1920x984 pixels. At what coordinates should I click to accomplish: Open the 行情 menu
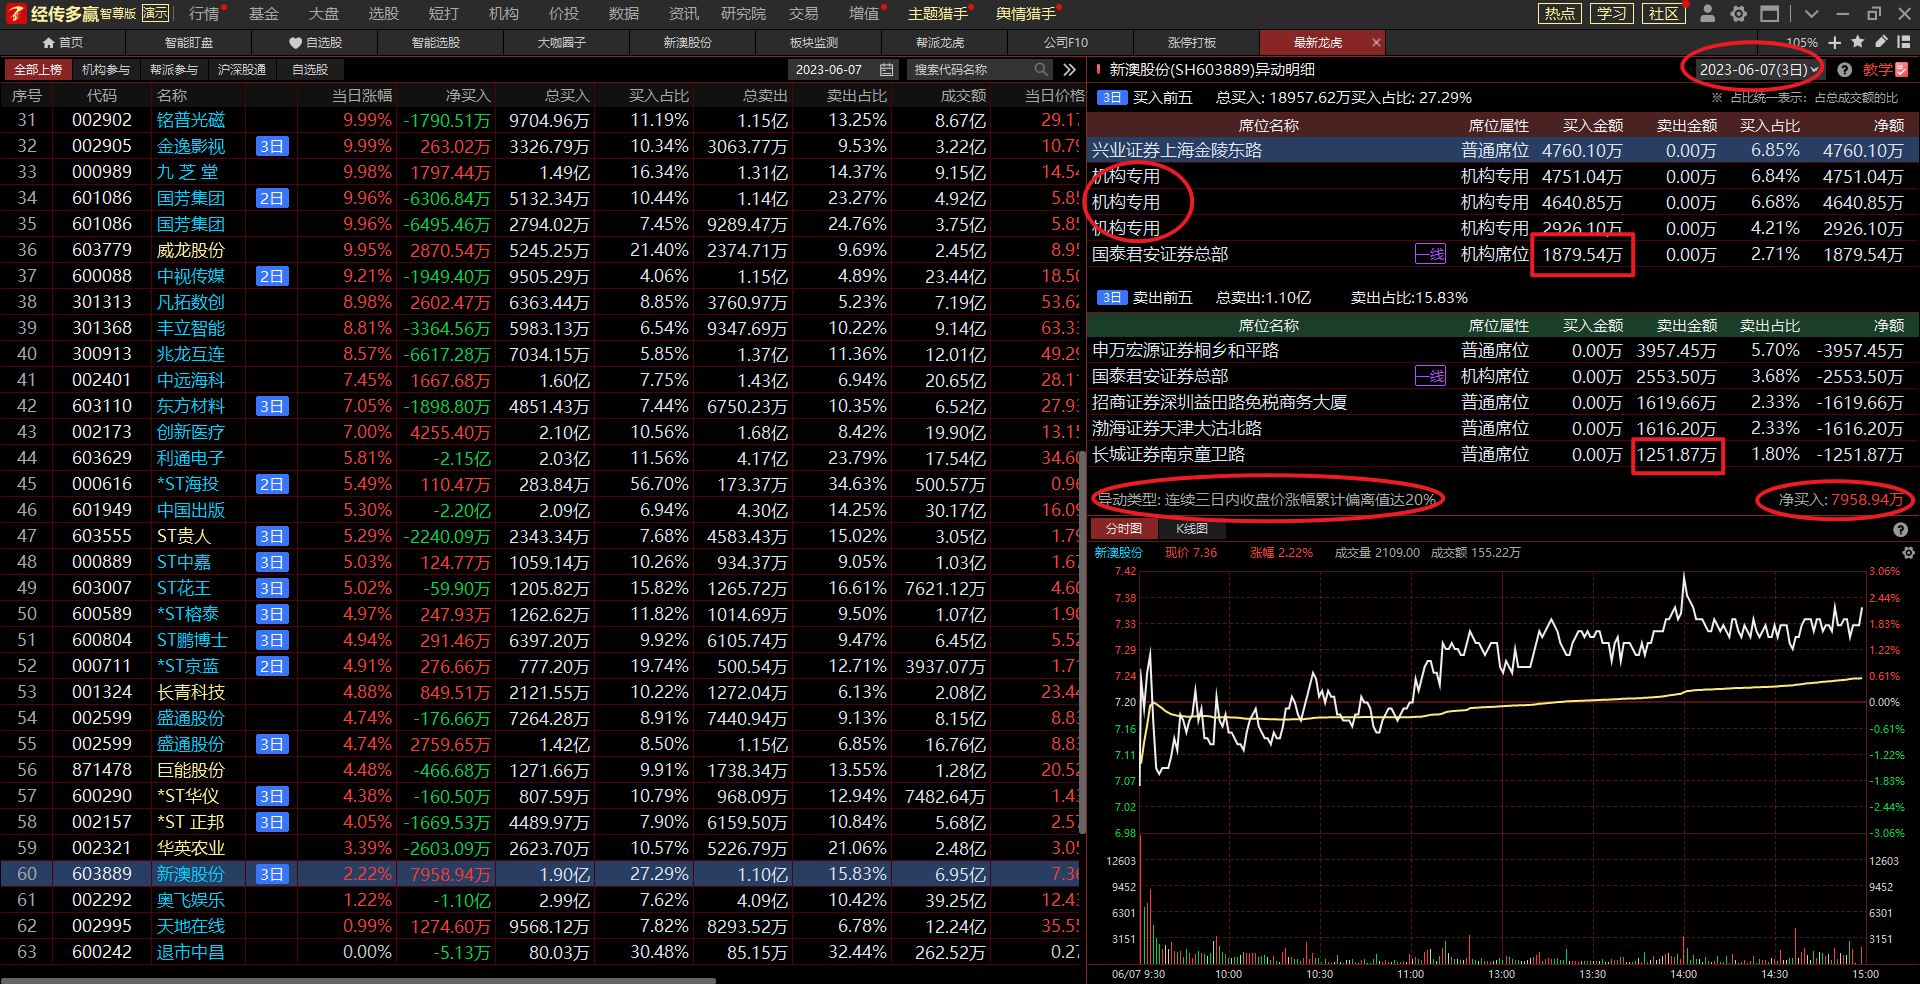(x=204, y=14)
